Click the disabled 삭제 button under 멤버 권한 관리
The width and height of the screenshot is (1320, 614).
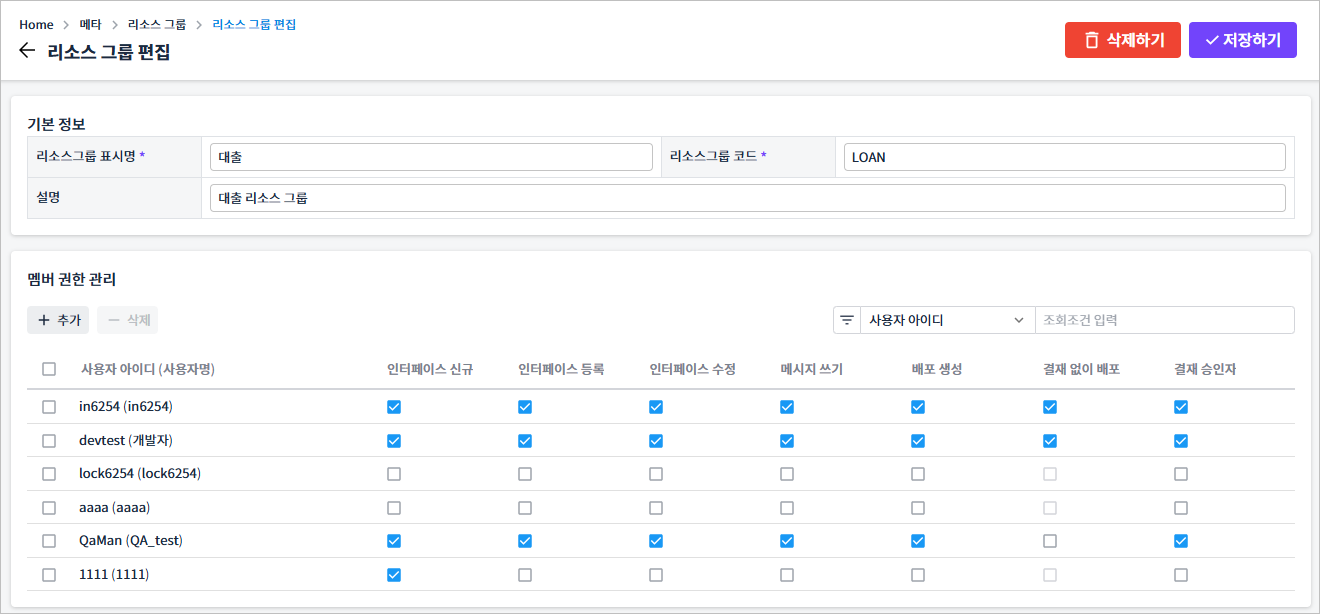(128, 320)
